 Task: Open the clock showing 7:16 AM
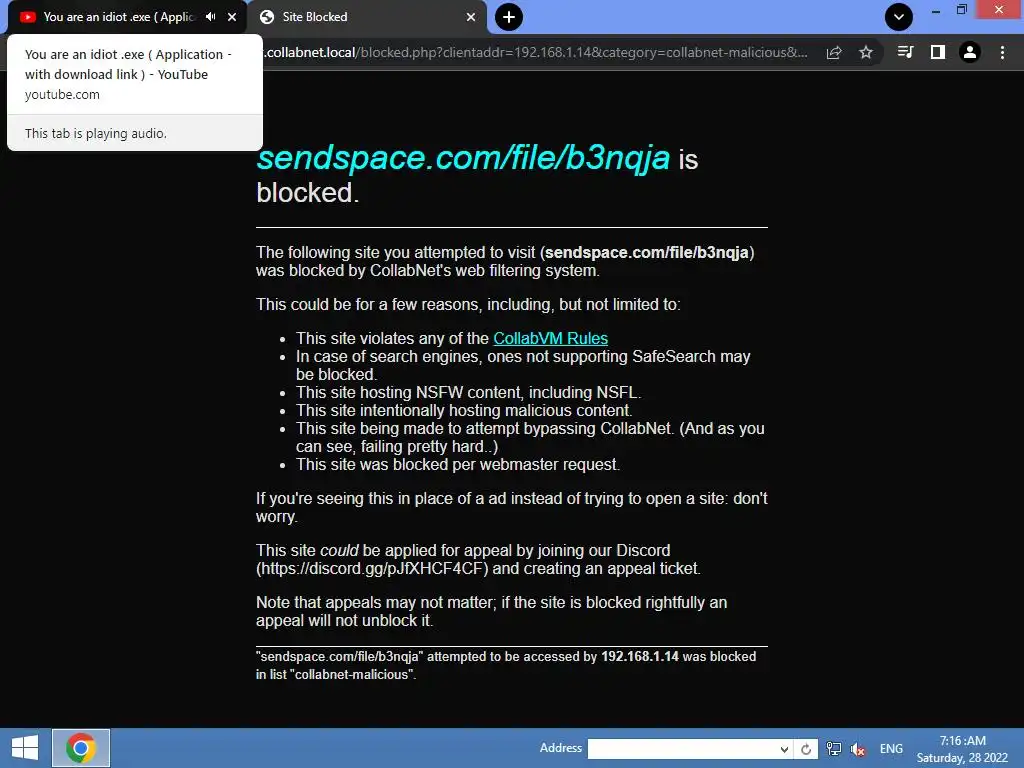coord(963,749)
